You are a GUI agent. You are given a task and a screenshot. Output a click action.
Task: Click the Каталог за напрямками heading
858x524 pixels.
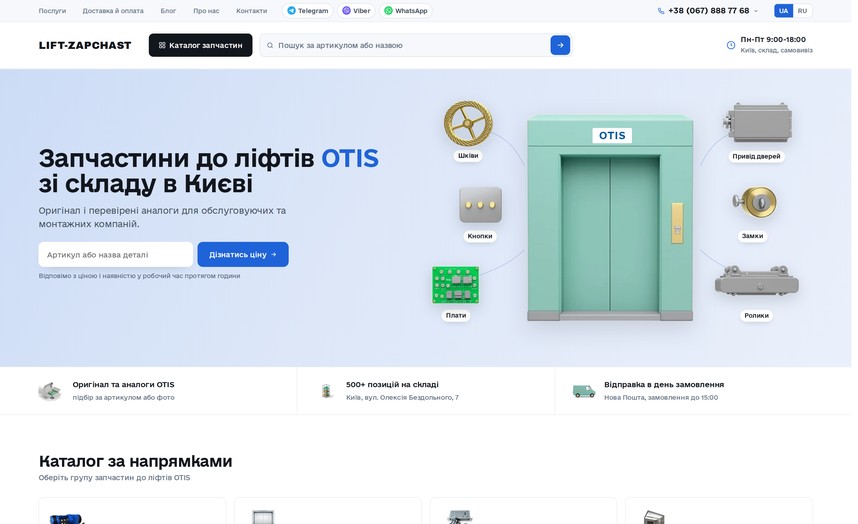pos(135,461)
